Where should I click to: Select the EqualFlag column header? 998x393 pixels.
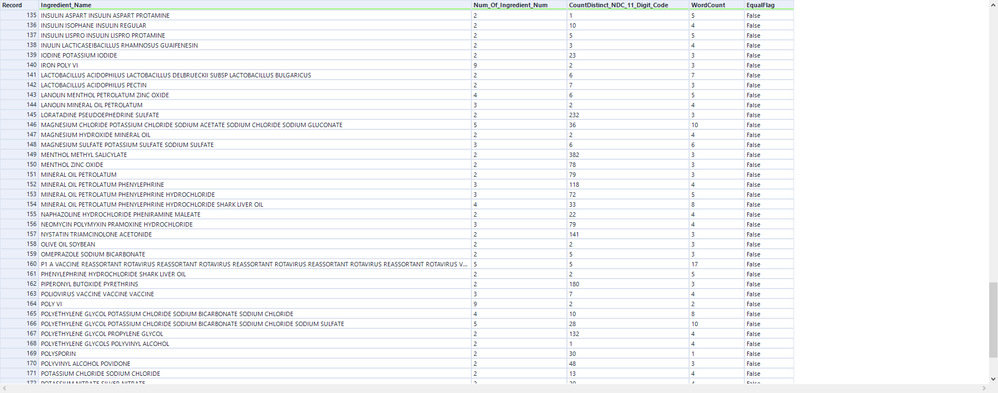click(x=769, y=4)
